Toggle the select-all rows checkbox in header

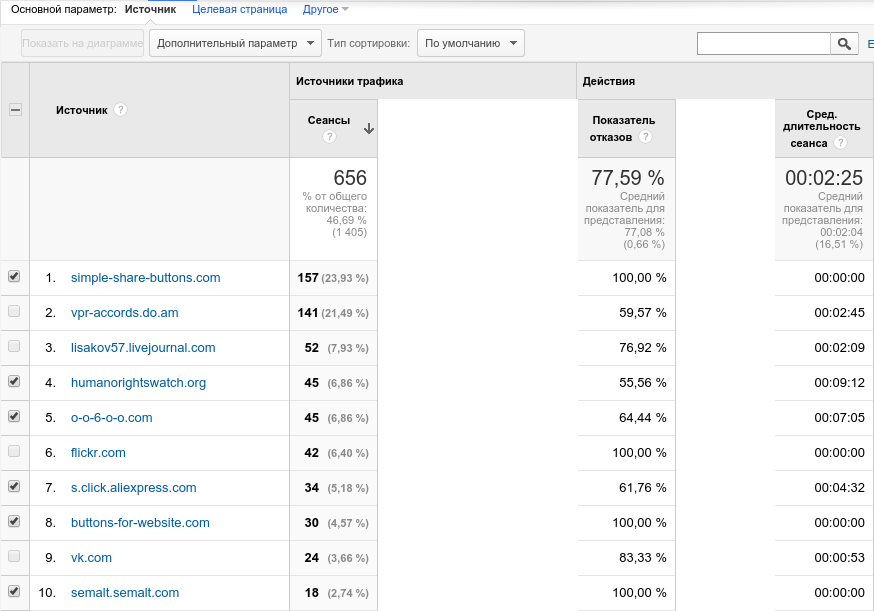(16, 110)
